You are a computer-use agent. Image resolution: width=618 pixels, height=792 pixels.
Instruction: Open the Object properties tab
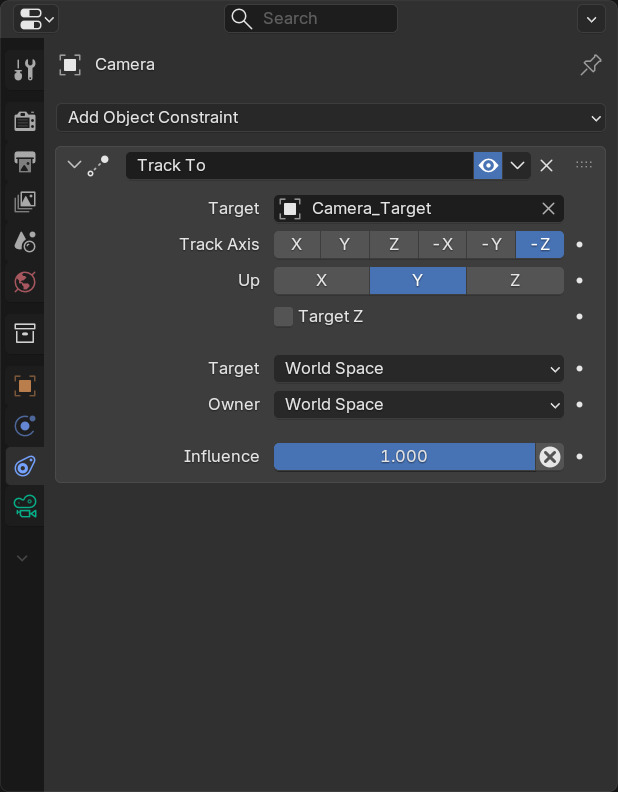pos(25,386)
